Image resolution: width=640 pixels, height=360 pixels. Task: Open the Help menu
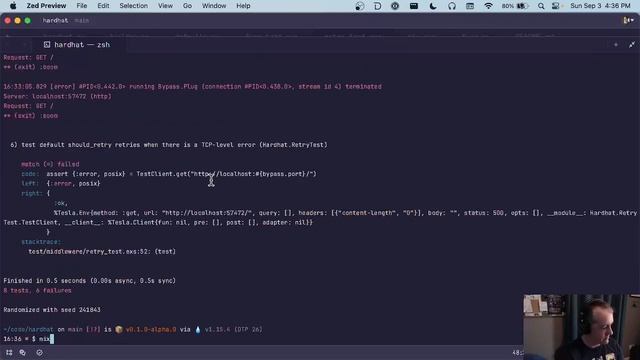pos(243,6)
